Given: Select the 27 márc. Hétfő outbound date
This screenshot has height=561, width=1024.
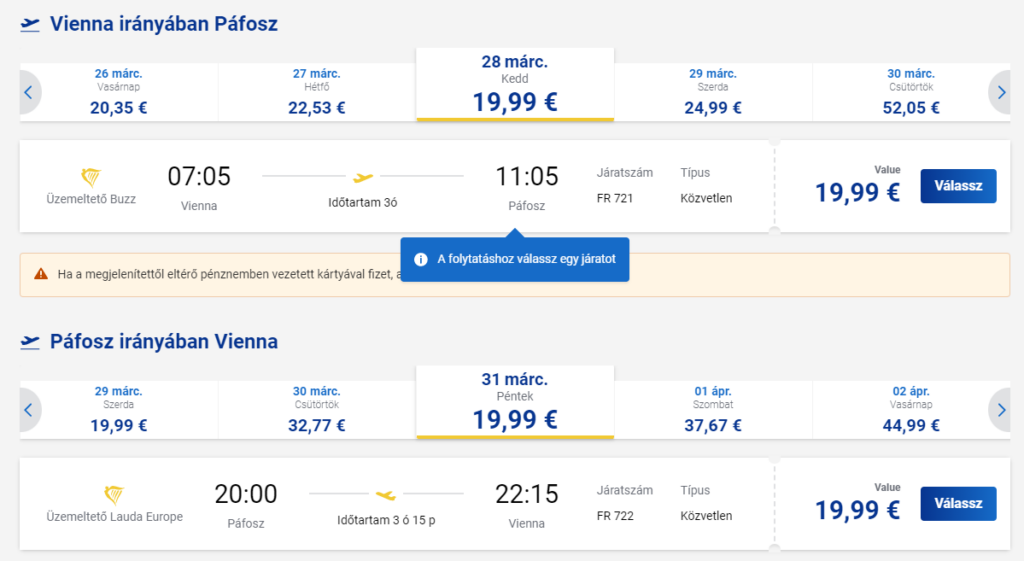Looking at the screenshot, I should tap(316, 92).
